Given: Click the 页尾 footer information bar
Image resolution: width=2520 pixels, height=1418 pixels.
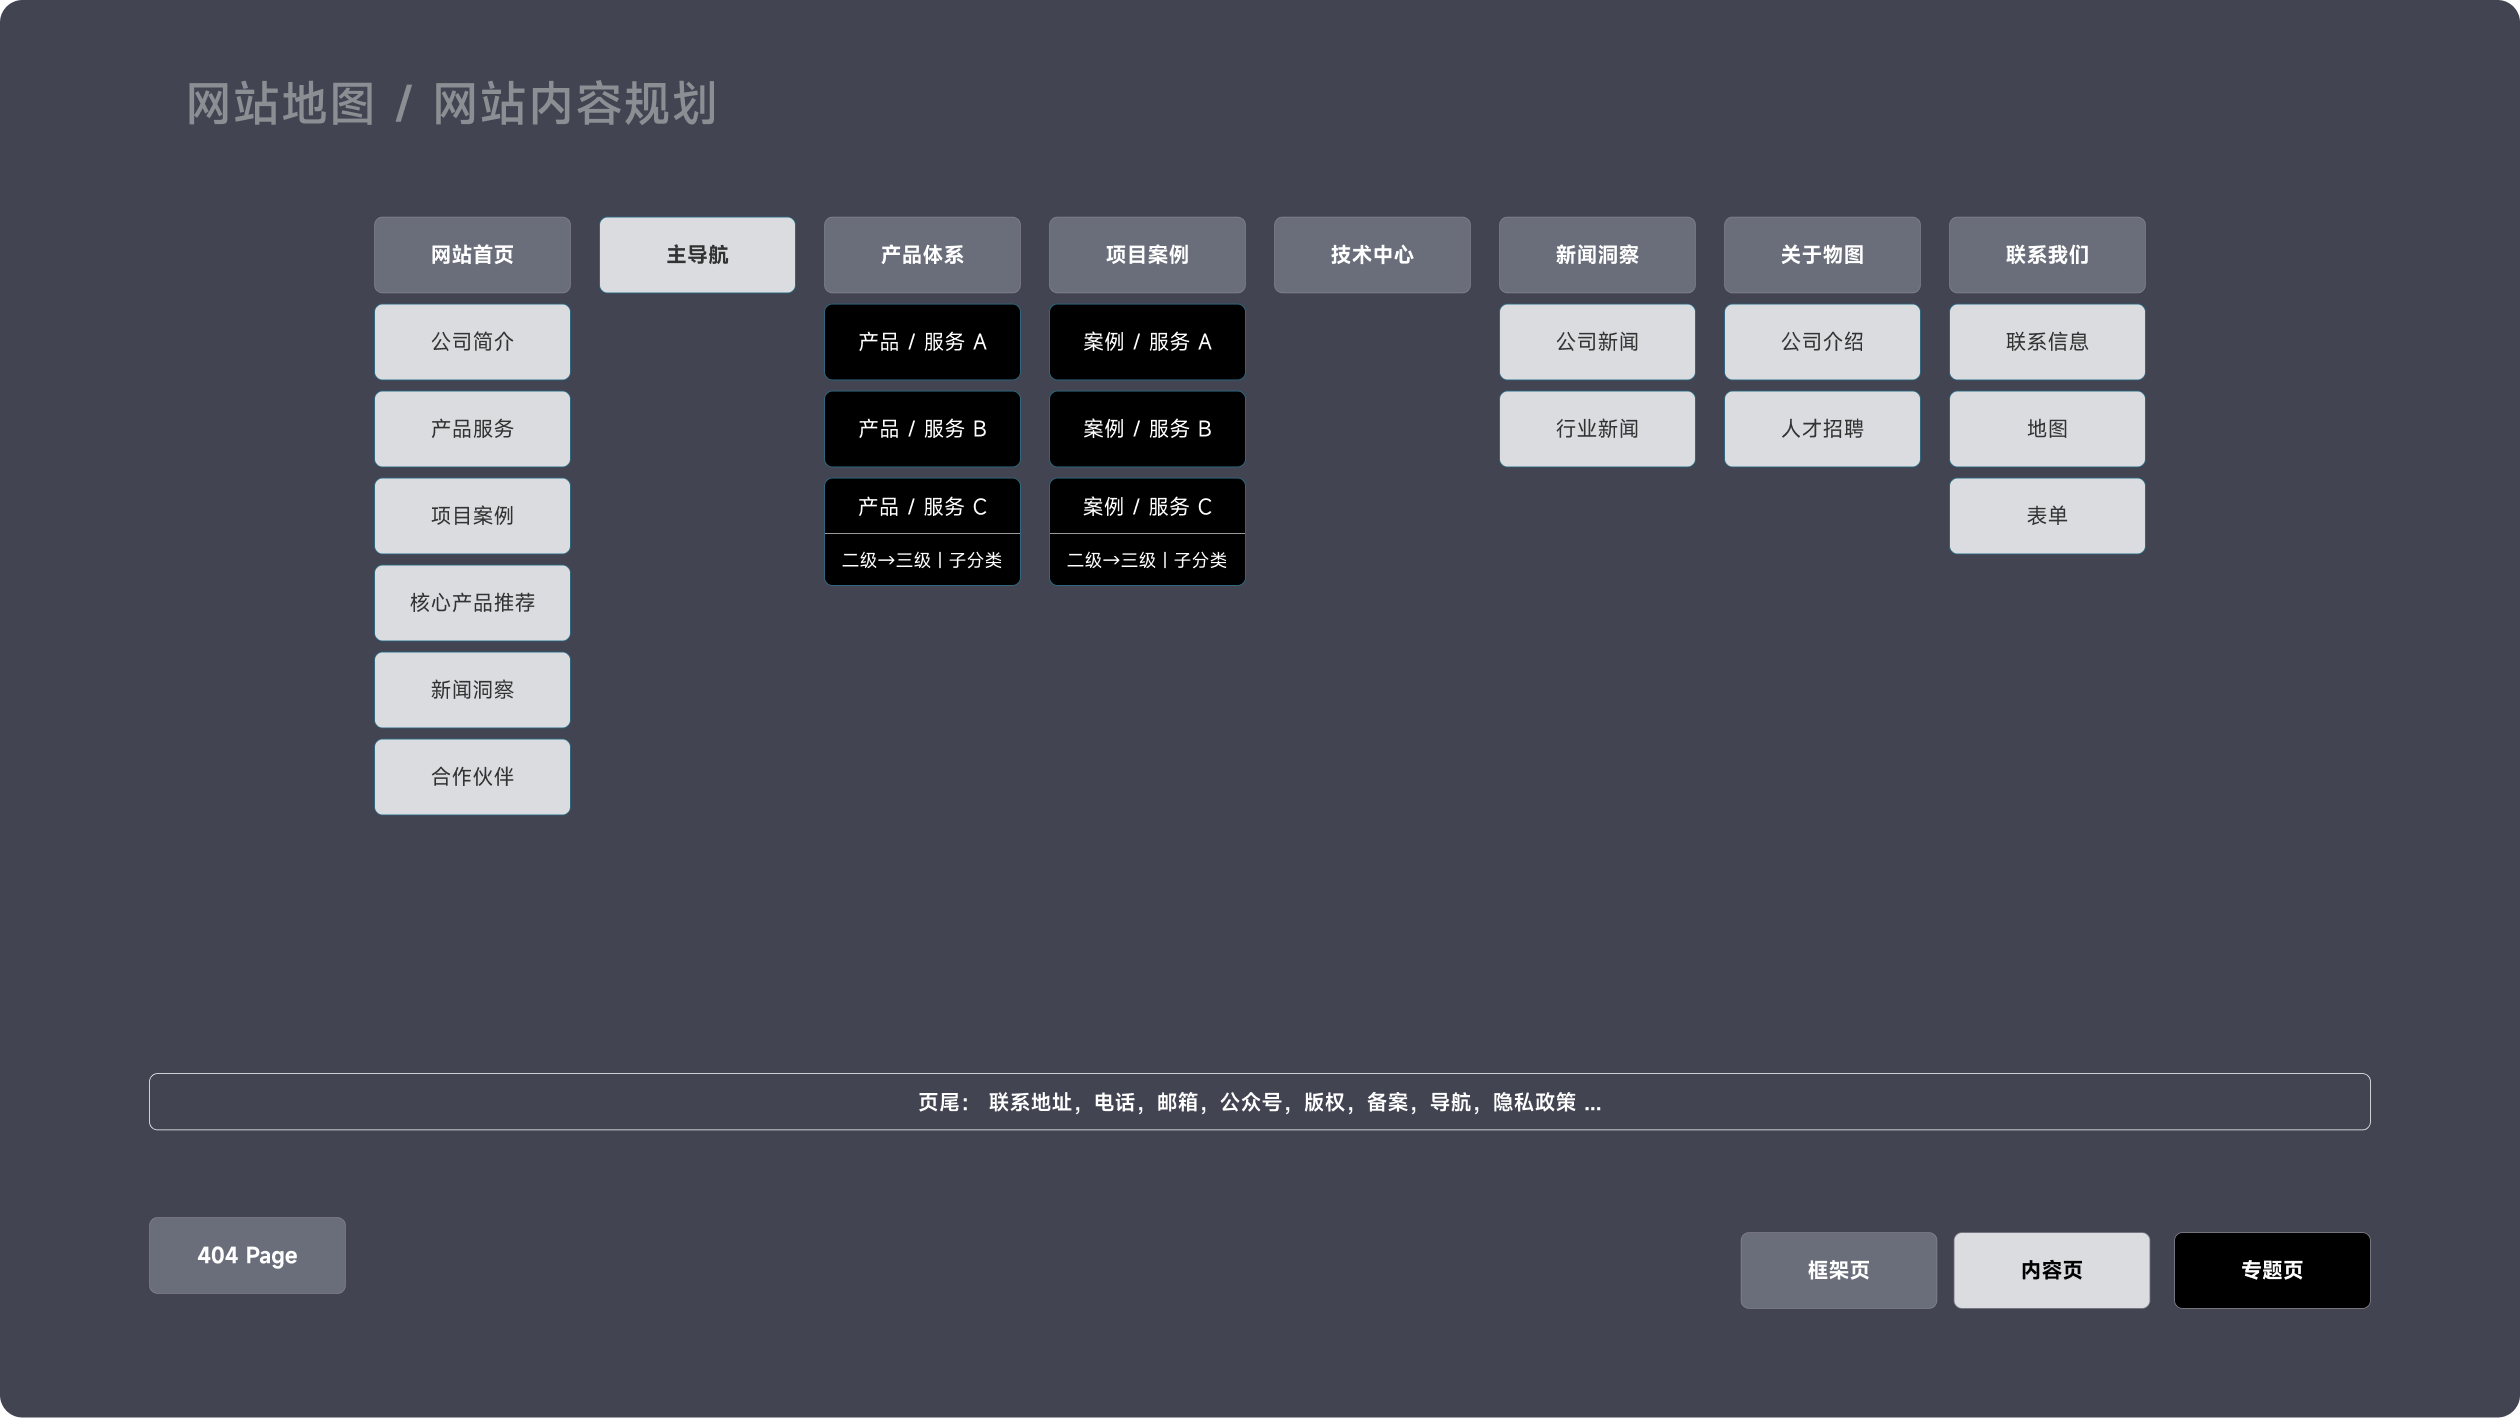Looking at the screenshot, I should [1259, 1102].
